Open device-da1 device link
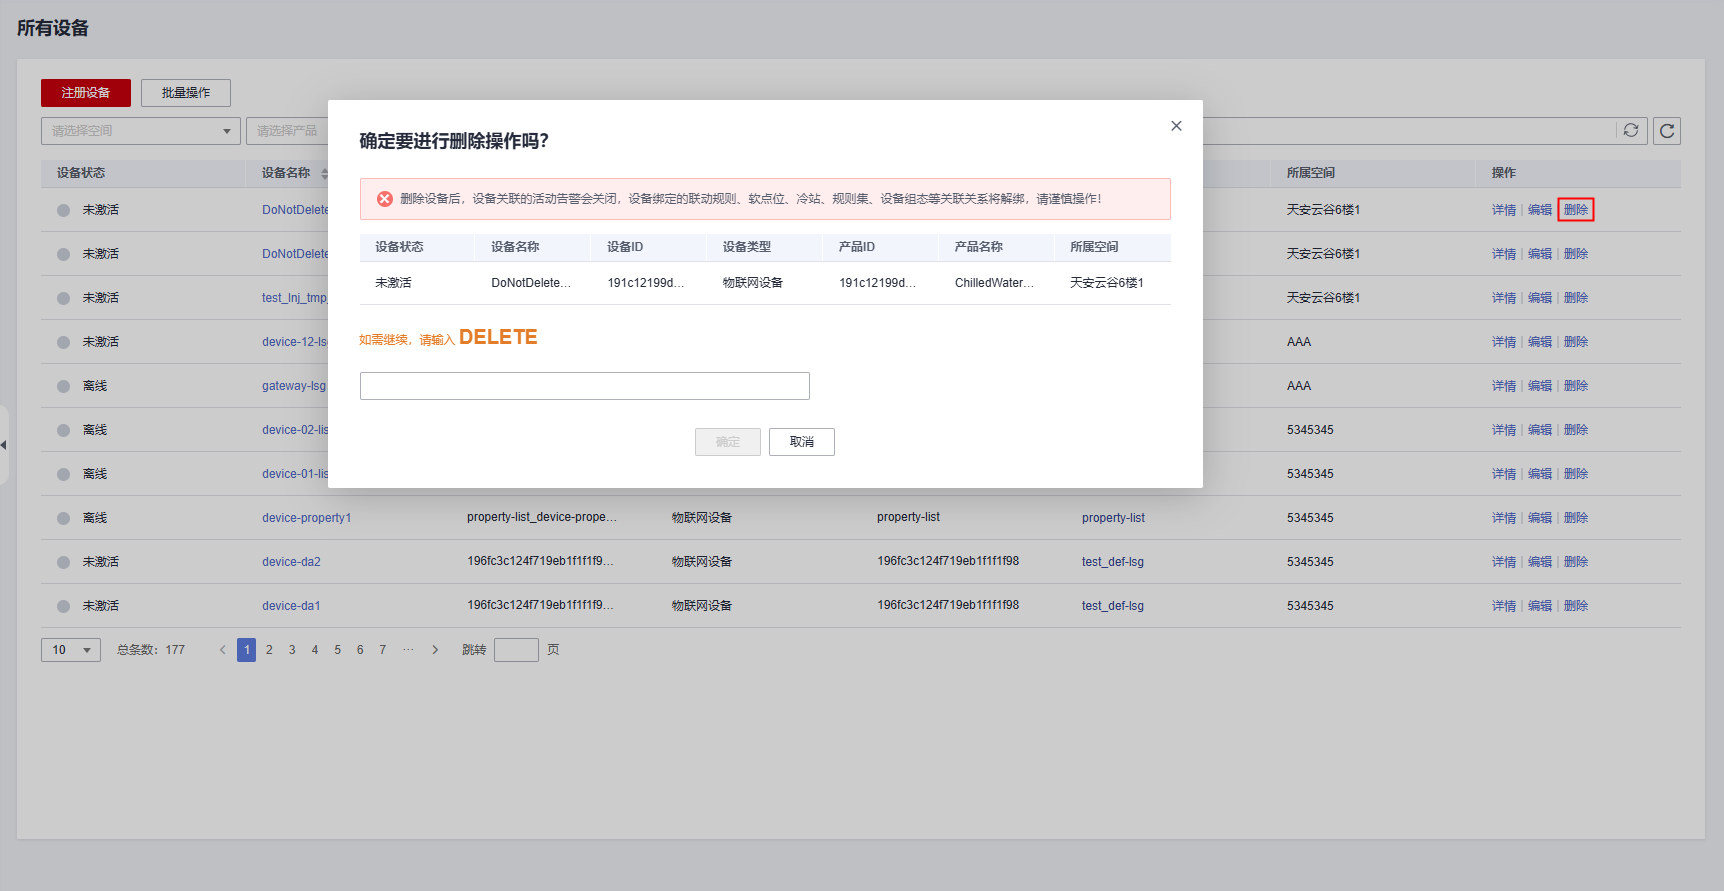Image resolution: width=1724 pixels, height=891 pixels. [292, 606]
